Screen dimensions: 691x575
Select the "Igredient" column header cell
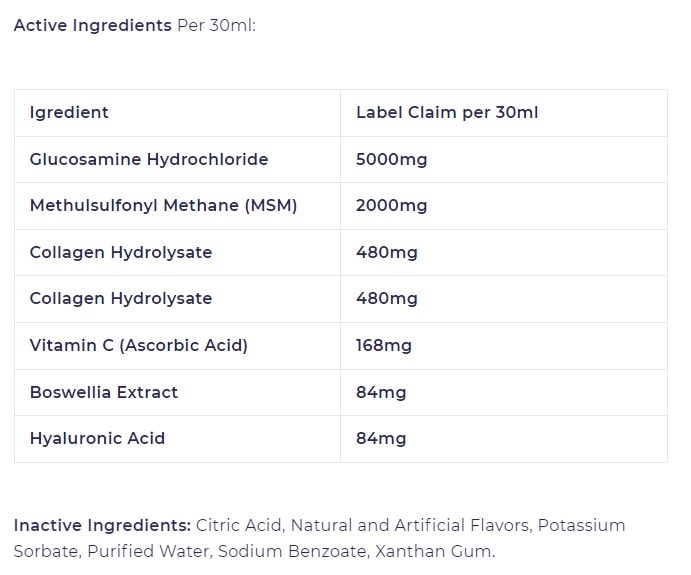coord(69,113)
